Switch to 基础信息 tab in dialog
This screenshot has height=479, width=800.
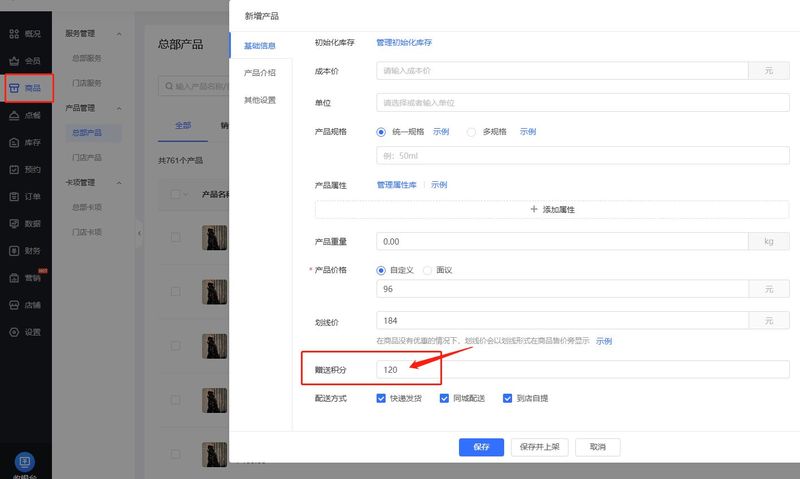[x=260, y=45]
